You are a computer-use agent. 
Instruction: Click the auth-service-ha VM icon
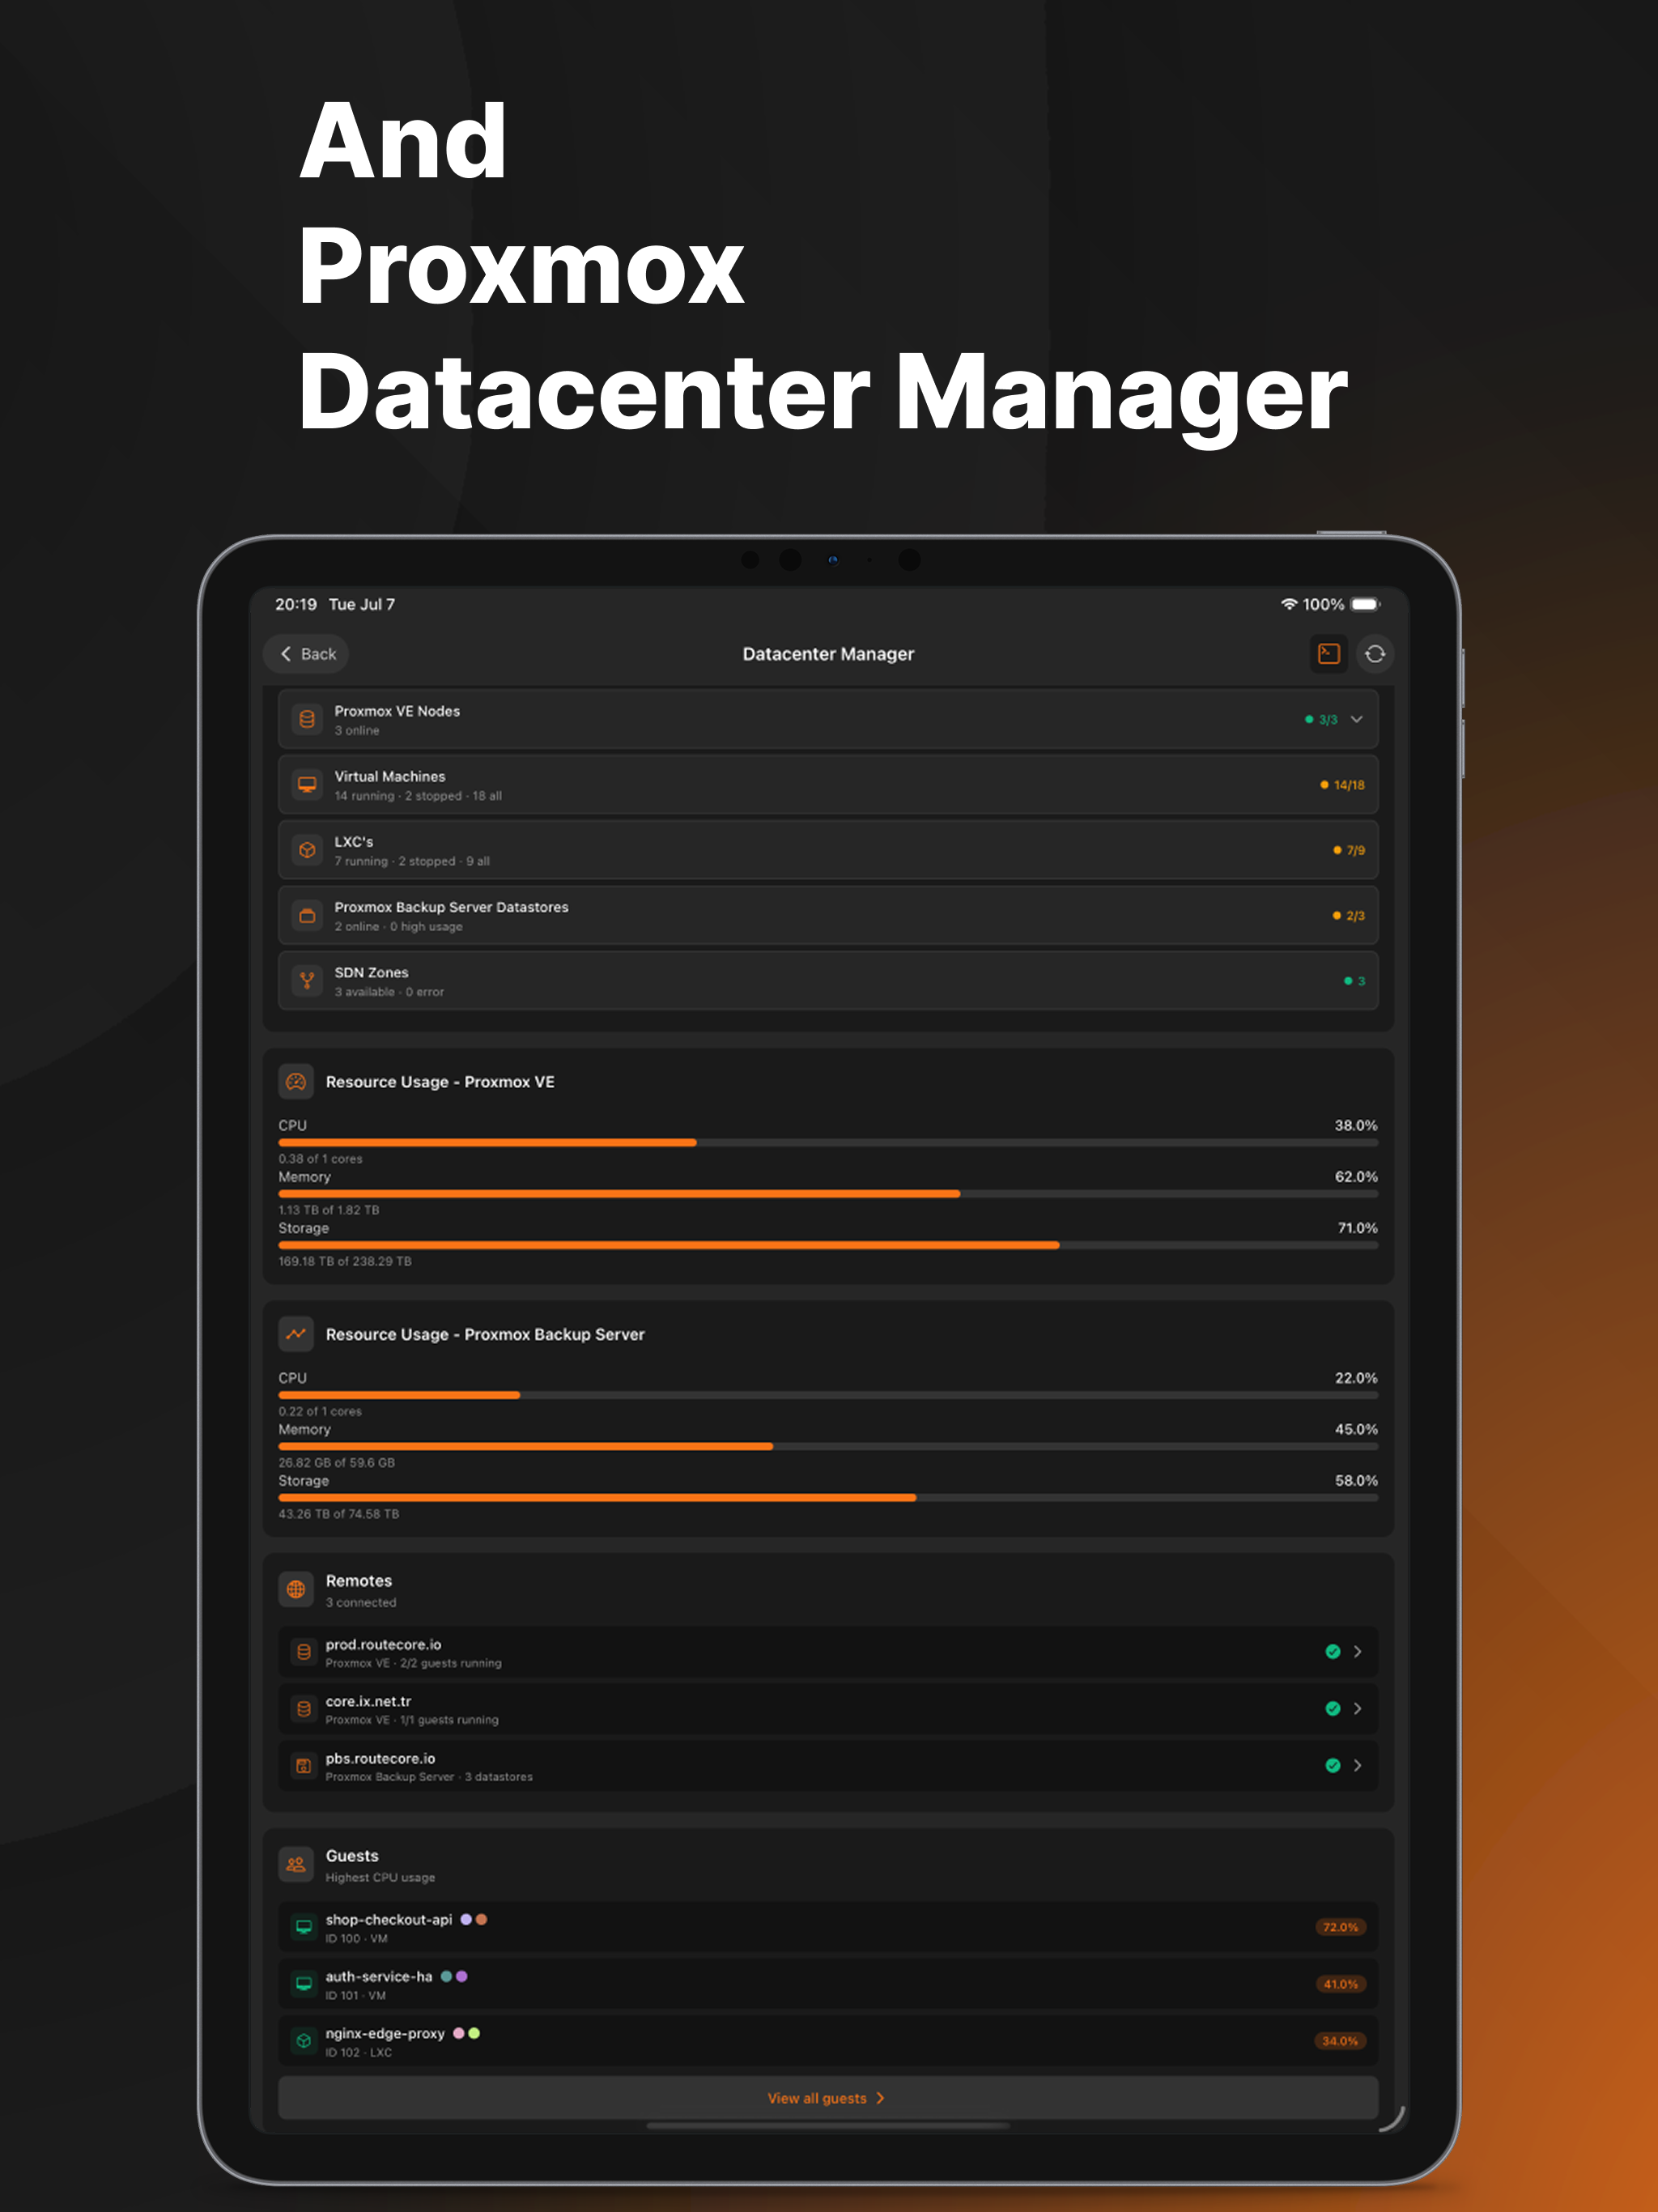[x=304, y=1984]
